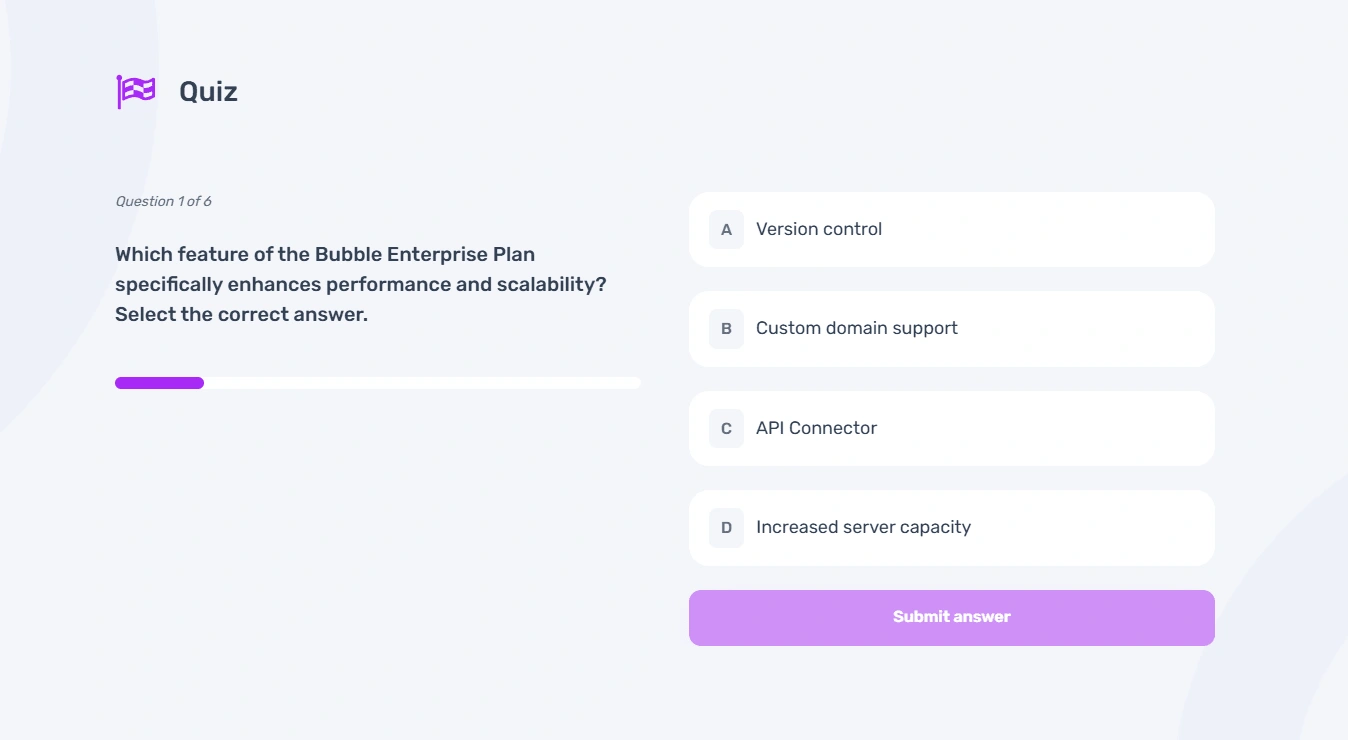Click the Bubble Enterprise Plan question text

tap(361, 269)
